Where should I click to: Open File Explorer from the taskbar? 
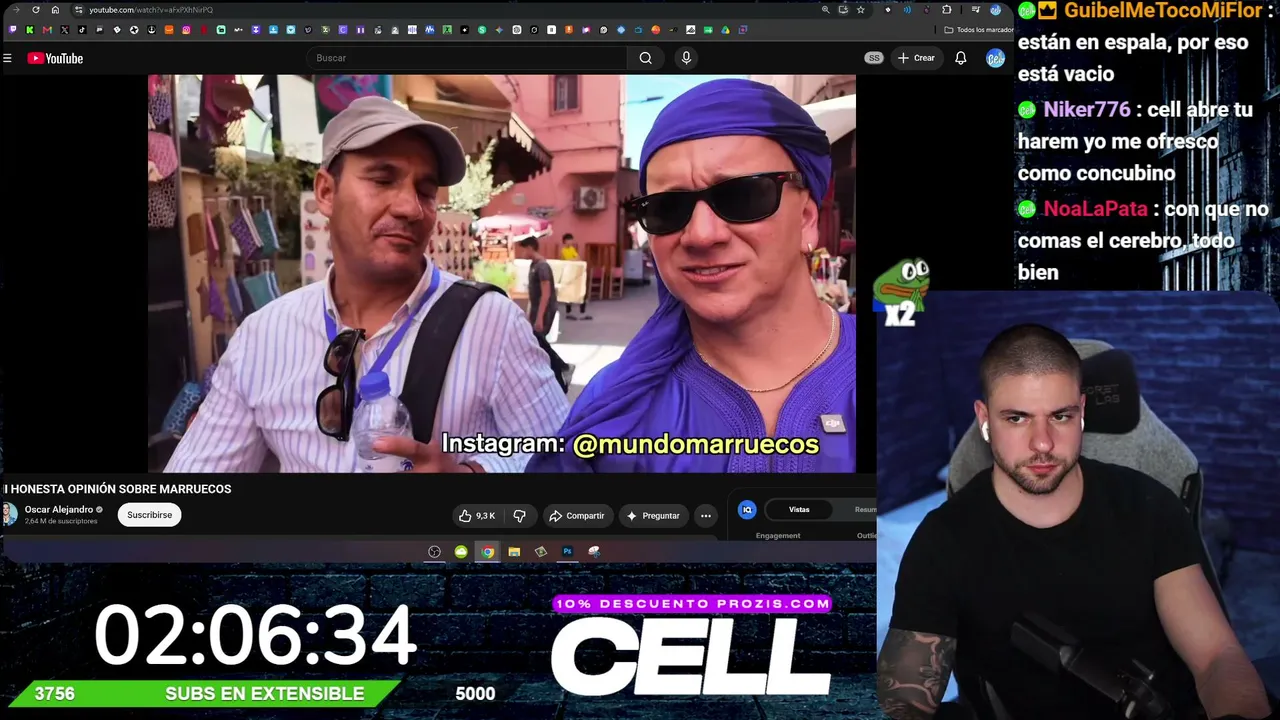(514, 552)
